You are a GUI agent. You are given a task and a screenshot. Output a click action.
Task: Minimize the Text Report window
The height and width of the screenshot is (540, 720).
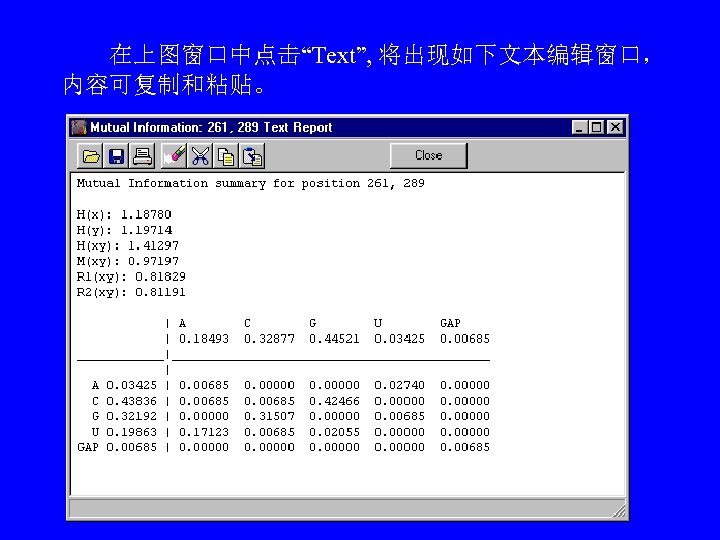[x=579, y=127]
